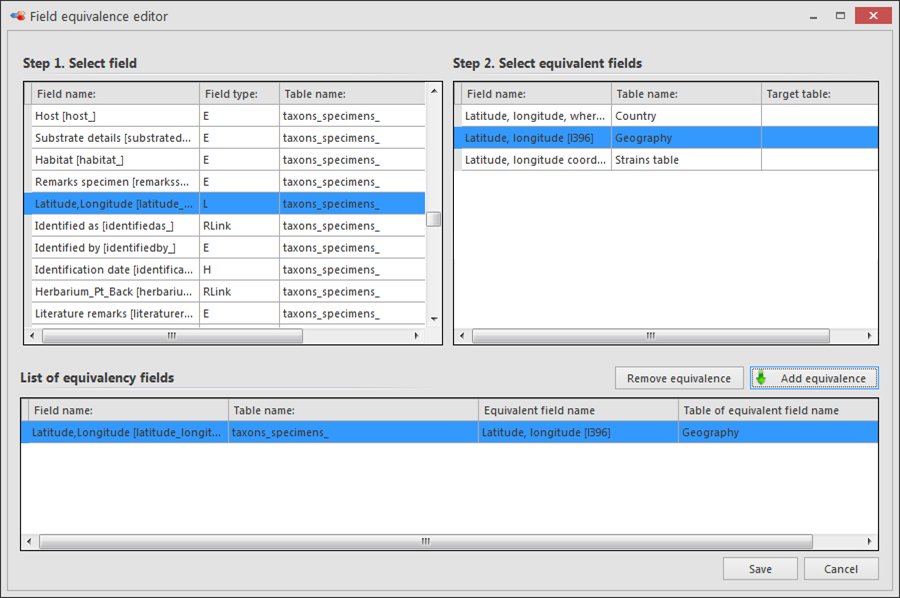The height and width of the screenshot is (598, 900).
Task: Sort Step 1 list by Field type
Action: coord(238,94)
